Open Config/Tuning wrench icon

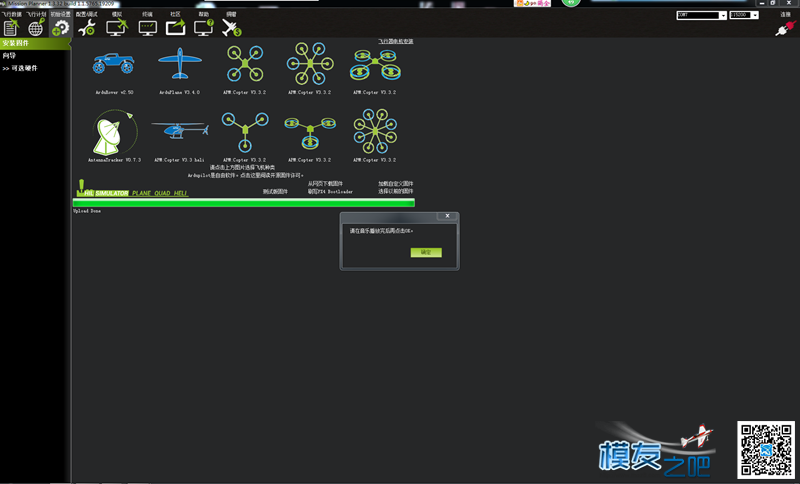87,28
